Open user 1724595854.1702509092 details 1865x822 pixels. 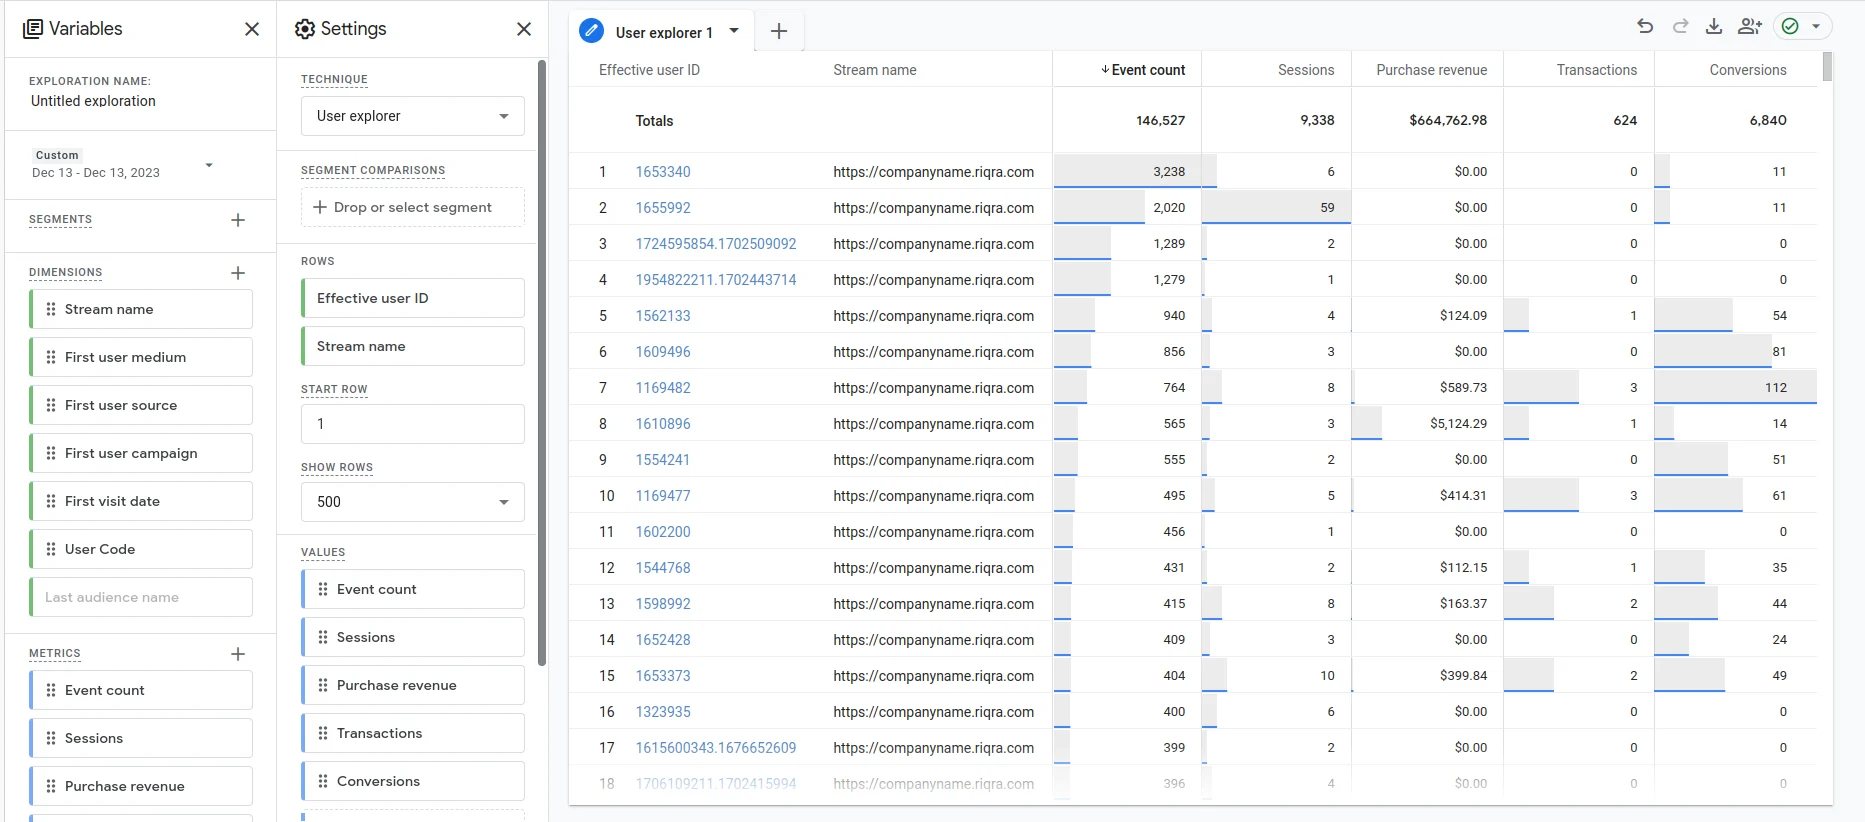pos(716,244)
